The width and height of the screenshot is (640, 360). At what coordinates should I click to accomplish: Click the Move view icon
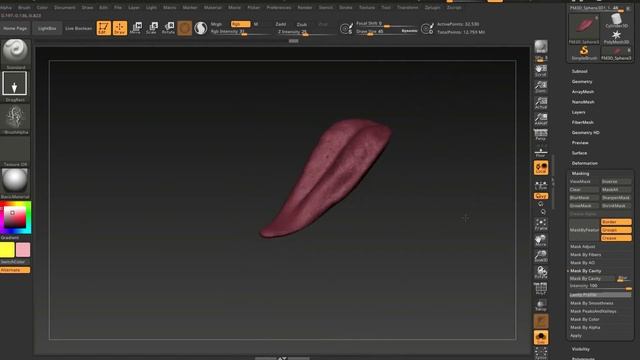541,240
